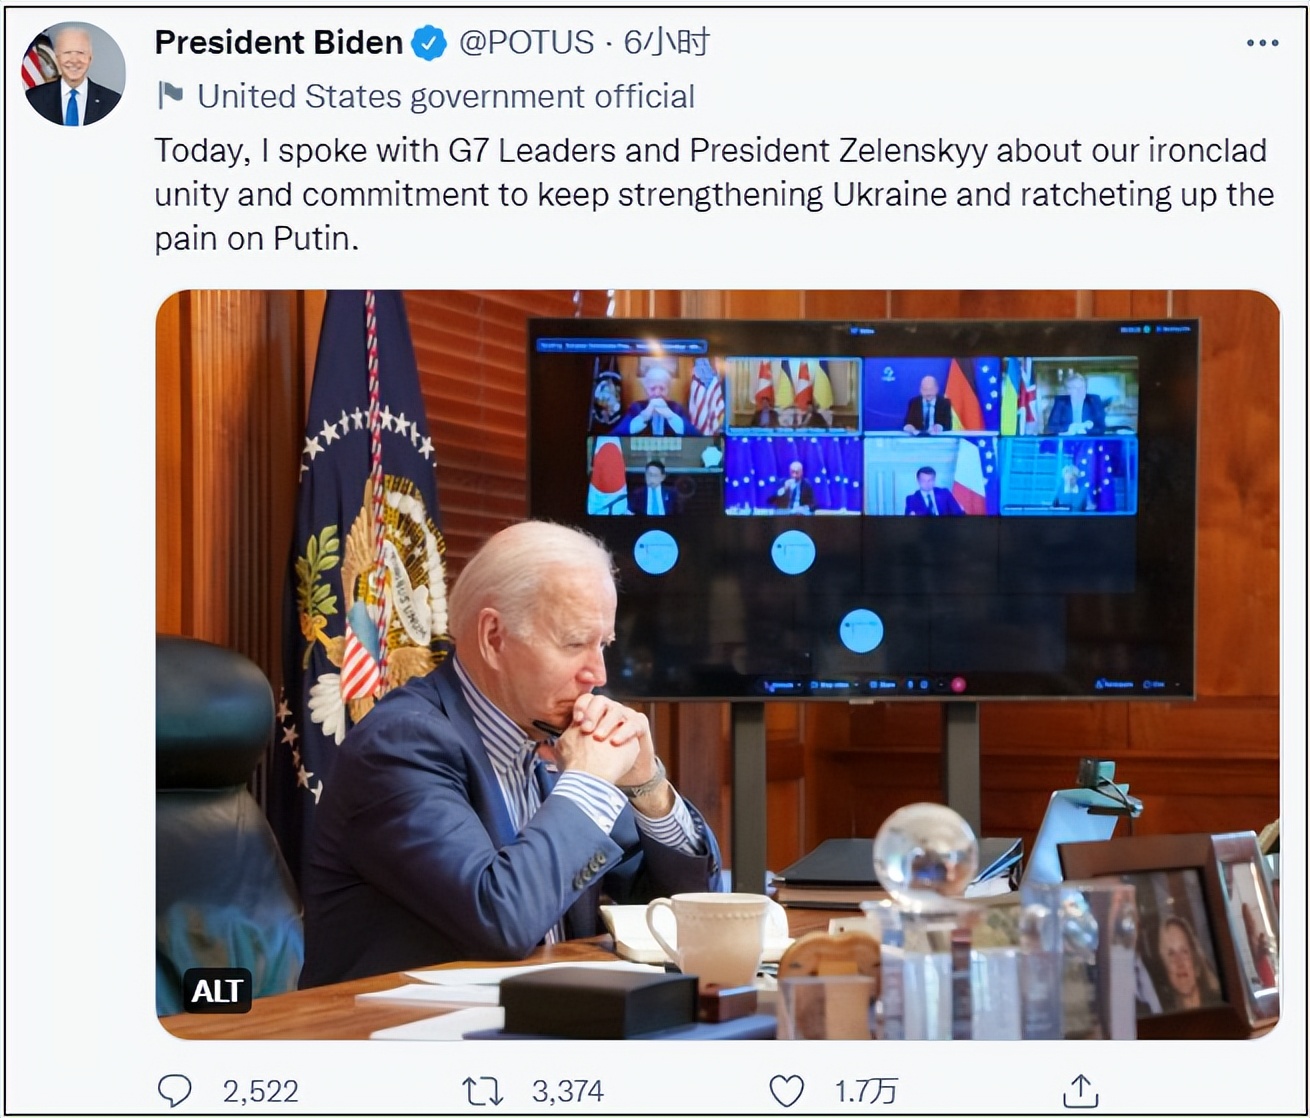Click the President Biden display name
1310x1118 pixels.
coord(279,43)
